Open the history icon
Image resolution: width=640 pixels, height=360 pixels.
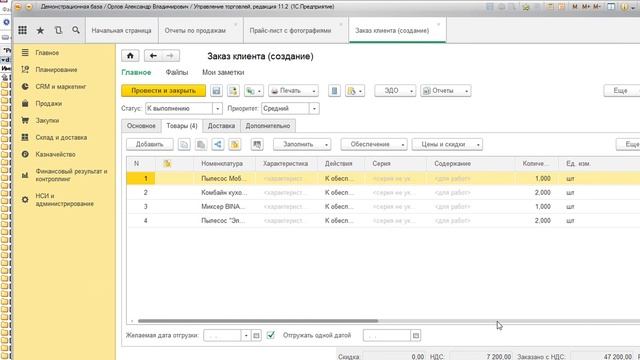coord(58,30)
